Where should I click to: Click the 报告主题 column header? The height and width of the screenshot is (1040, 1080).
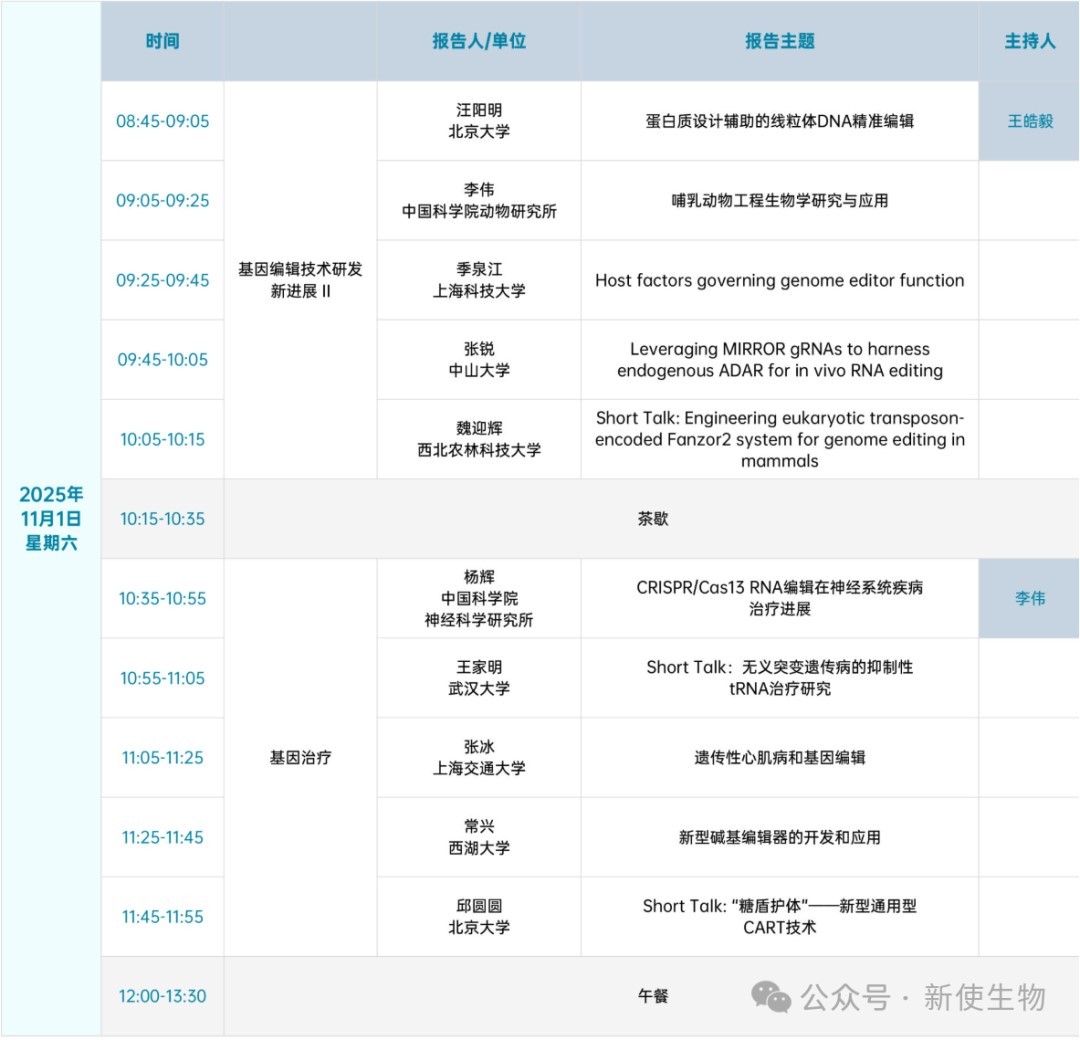(779, 42)
